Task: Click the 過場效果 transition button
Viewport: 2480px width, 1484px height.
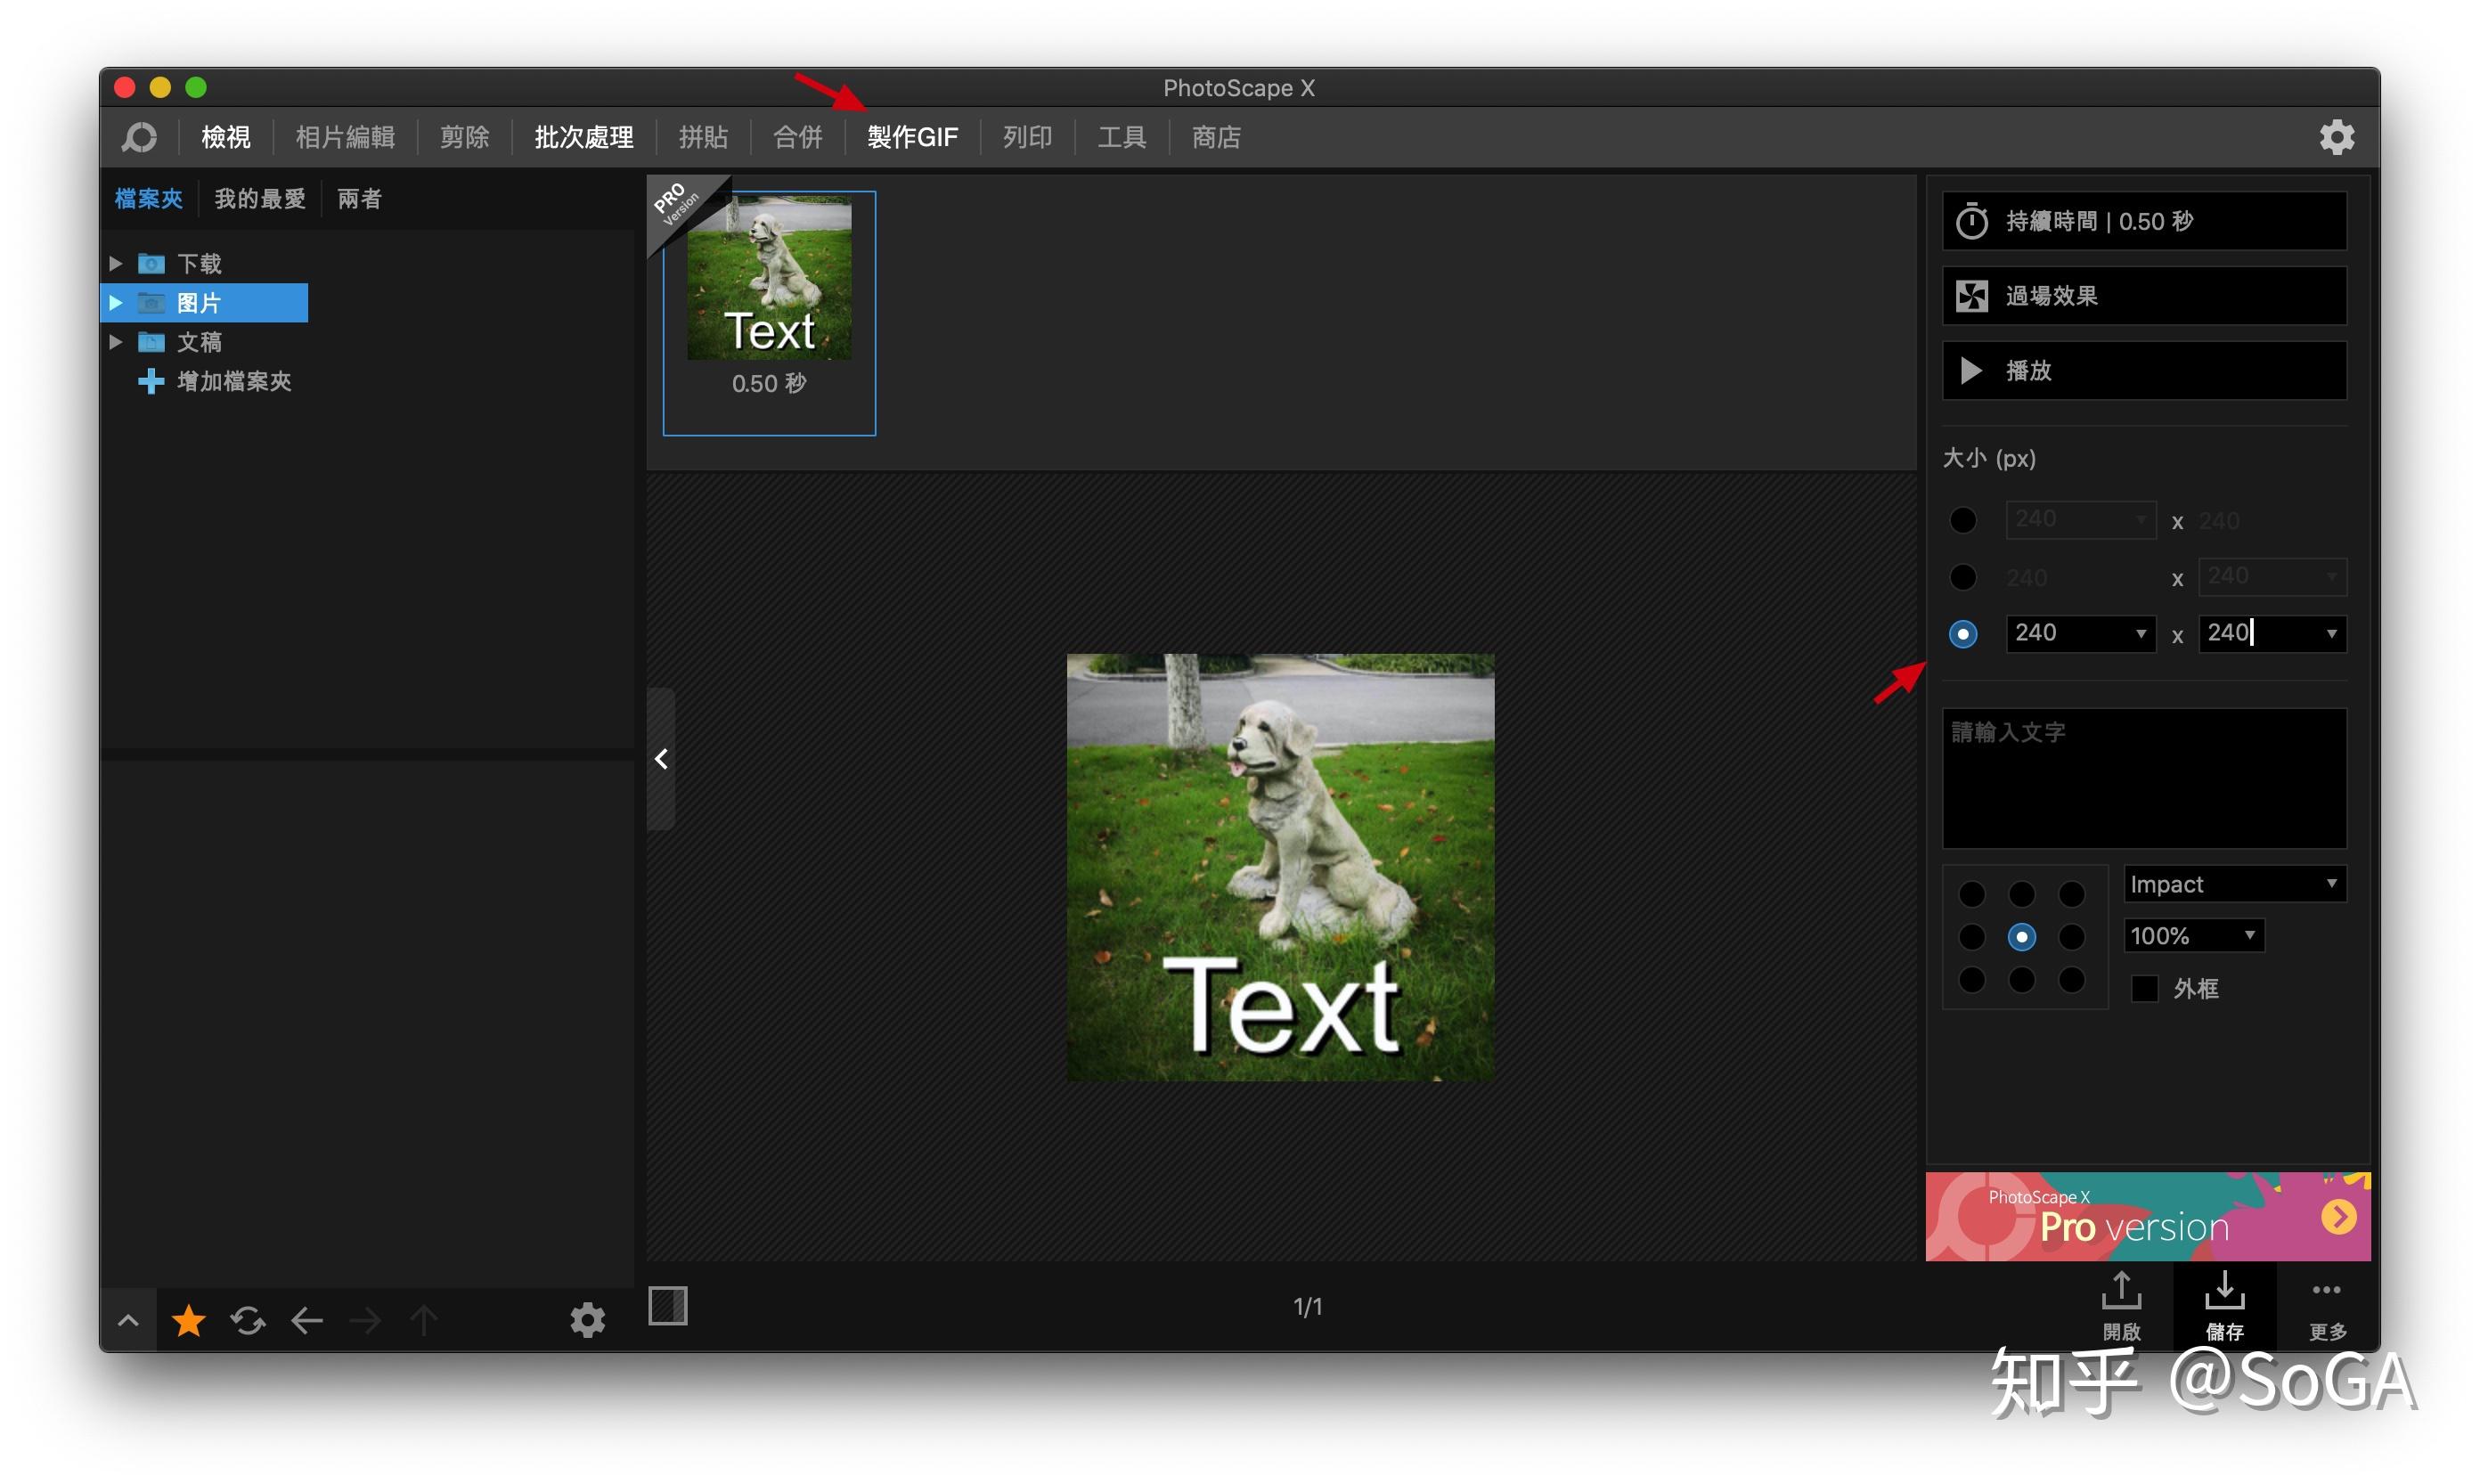Action: [x=2143, y=296]
